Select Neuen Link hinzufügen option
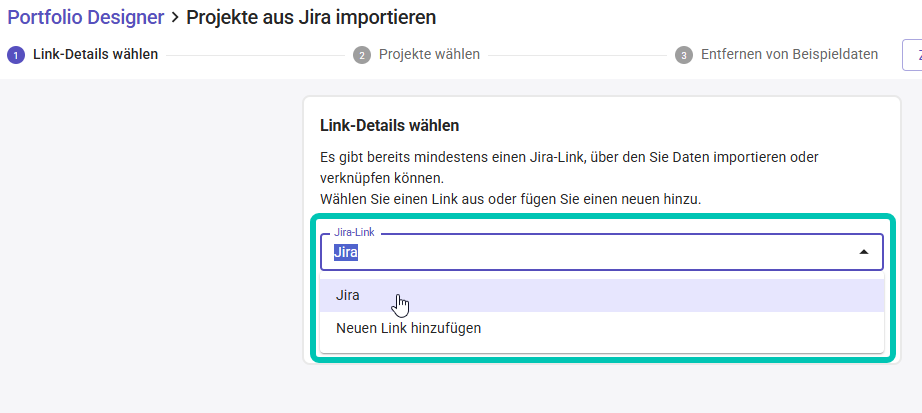Image resolution: width=922 pixels, height=413 pixels. tap(602, 328)
